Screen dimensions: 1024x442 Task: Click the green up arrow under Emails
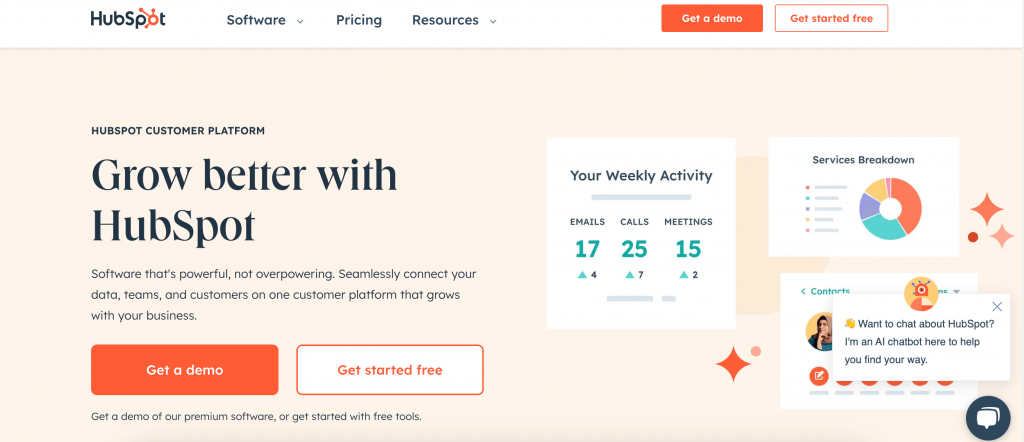(x=581, y=275)
